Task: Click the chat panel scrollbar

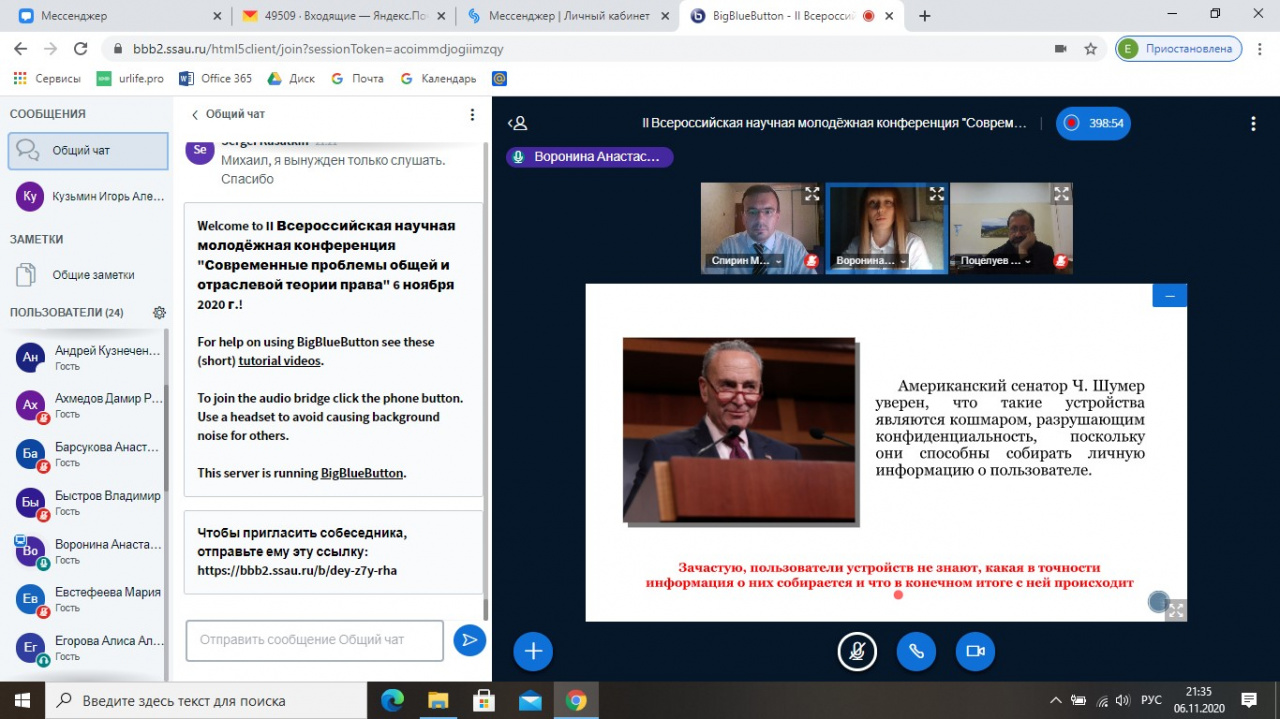Action: pos(486,380)
